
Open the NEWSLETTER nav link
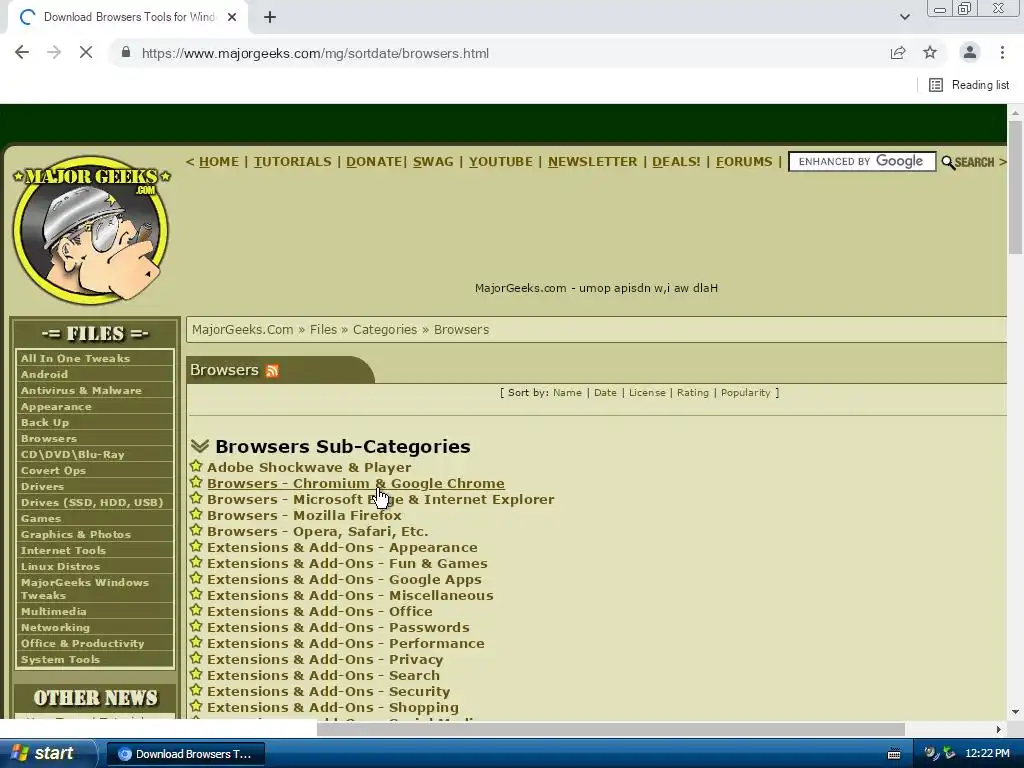pos(592,161)
